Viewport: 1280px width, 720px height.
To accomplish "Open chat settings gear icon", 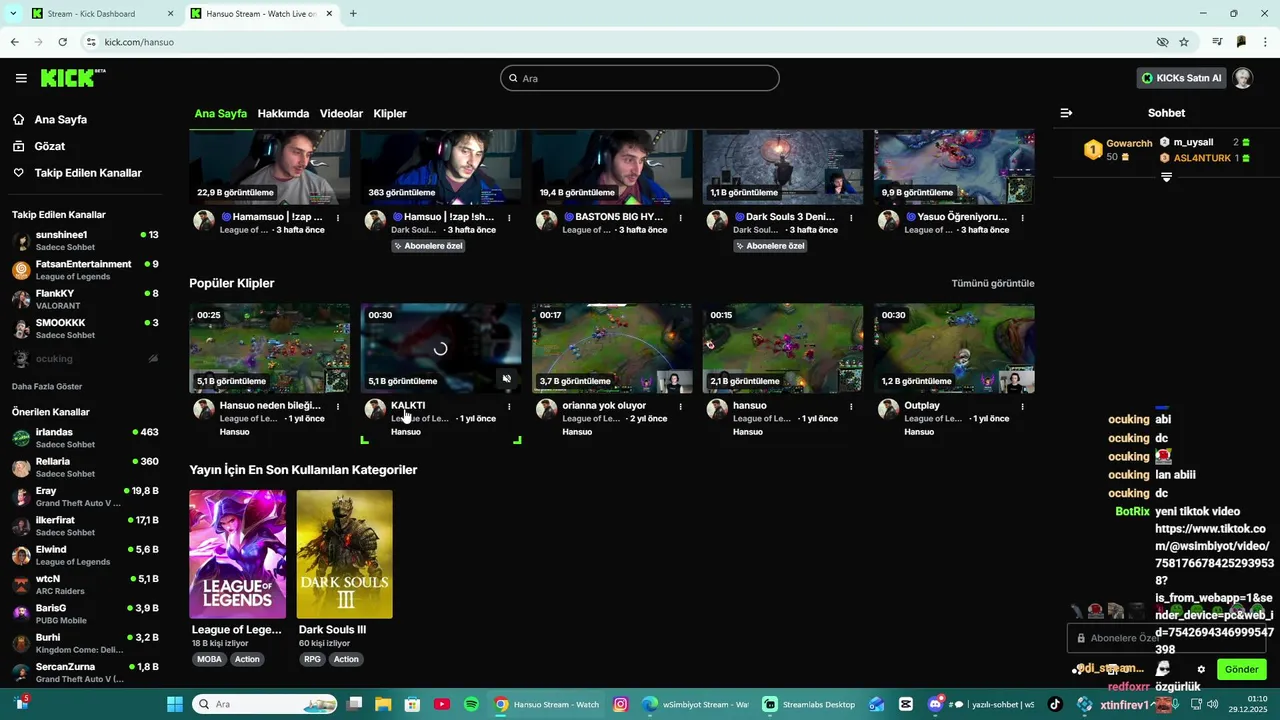I will pos(1201,669).
